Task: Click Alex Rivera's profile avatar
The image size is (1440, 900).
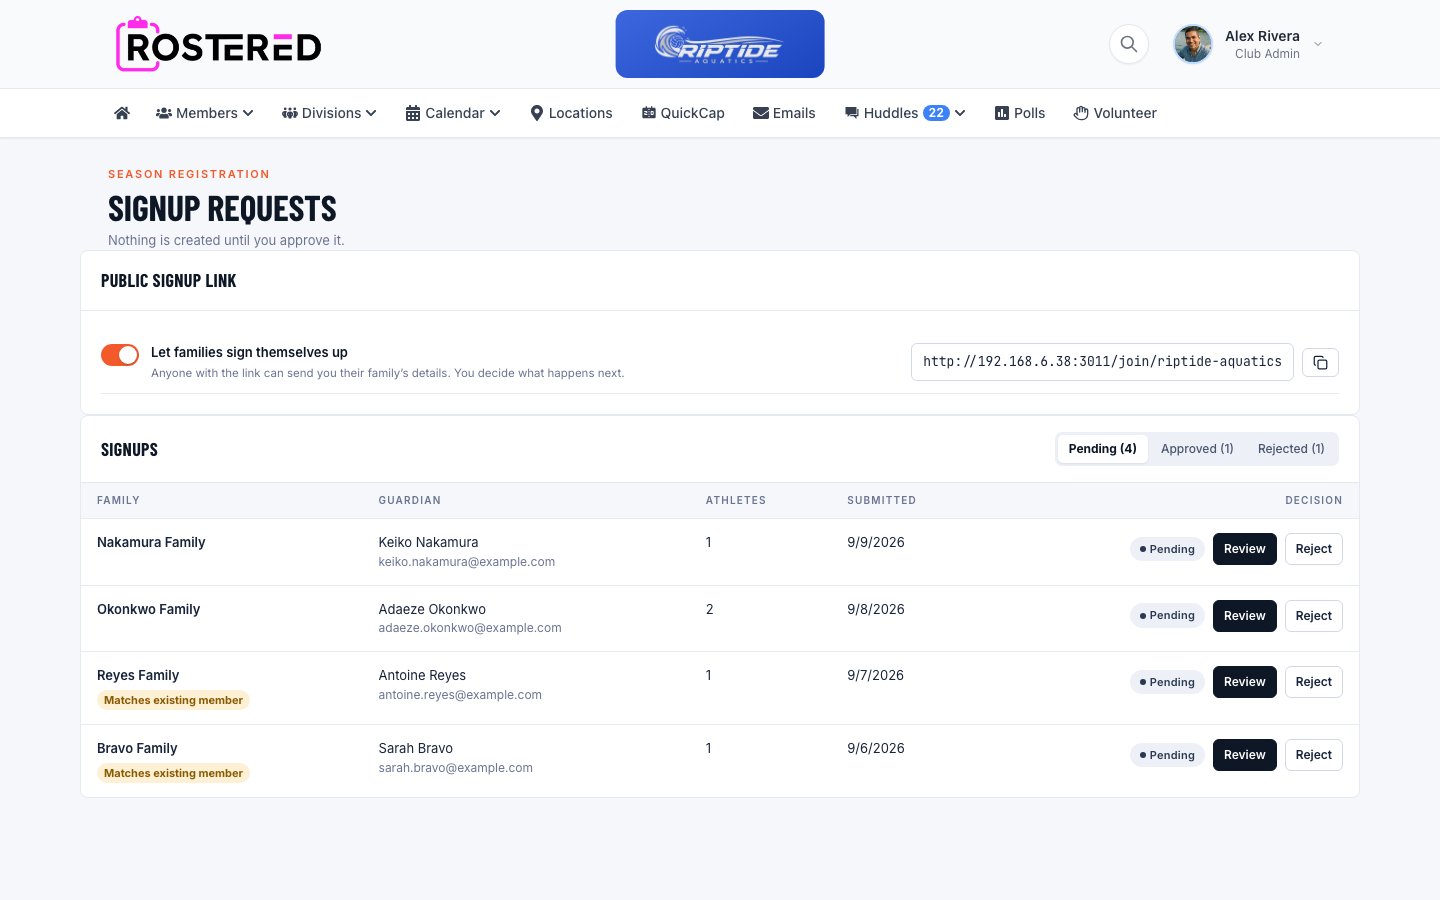Action: 1193,44
